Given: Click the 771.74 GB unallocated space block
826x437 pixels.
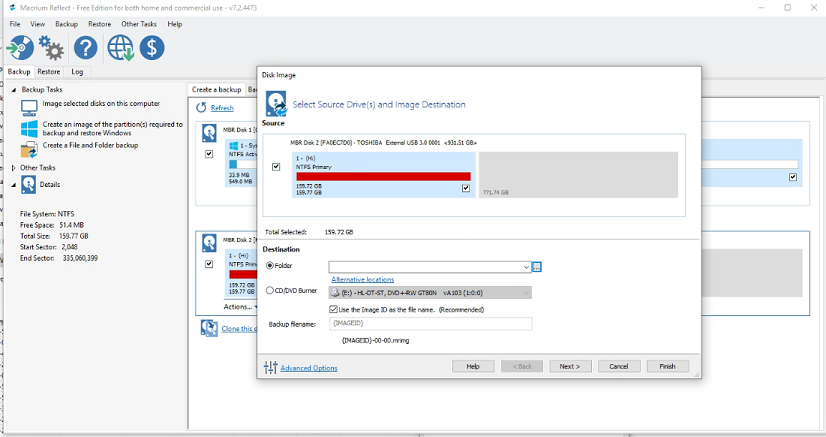Looking at the screenshot, I should (x=578, y=175).
